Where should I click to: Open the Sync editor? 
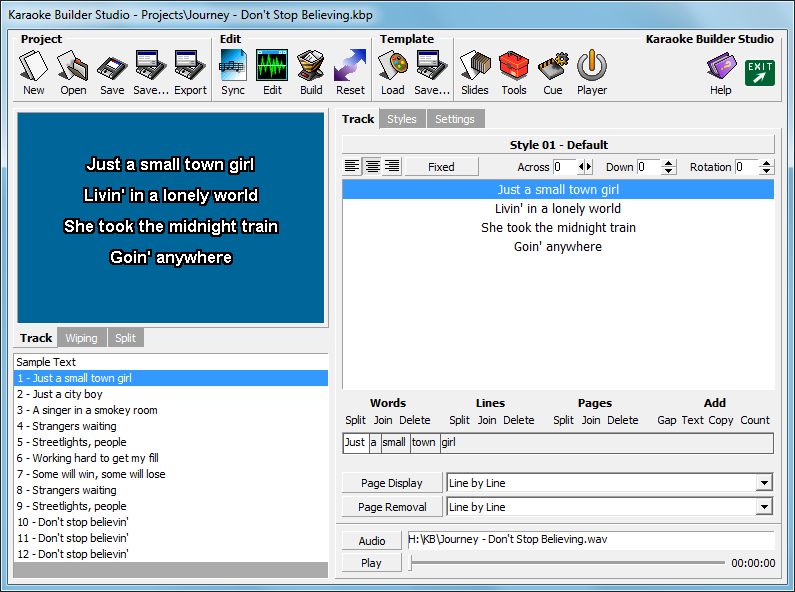(x=233, y=72)
